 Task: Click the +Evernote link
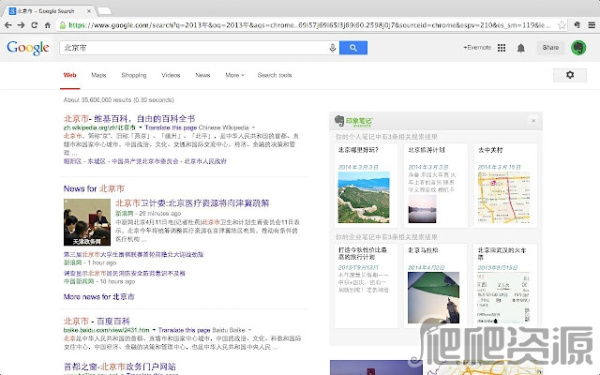point(477,47)
